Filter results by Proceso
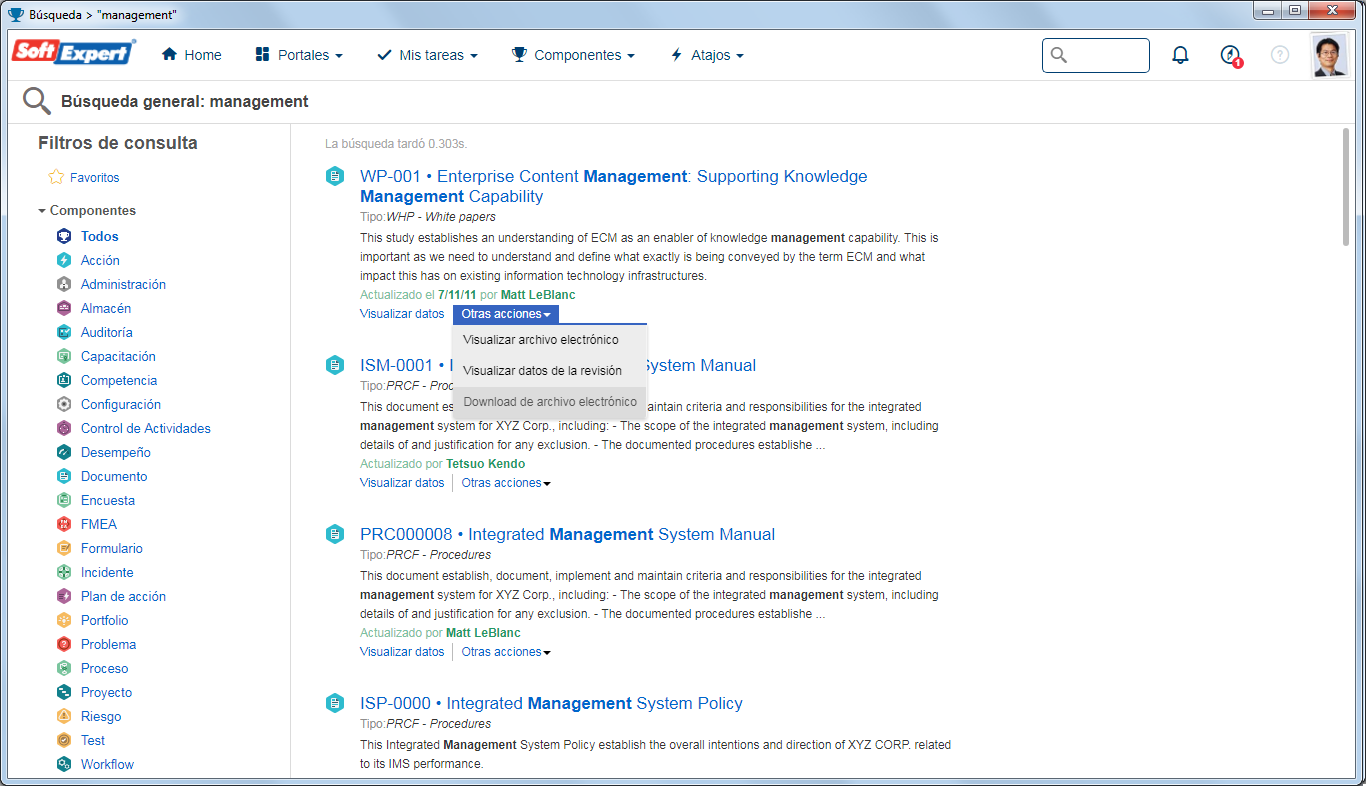Image resolution: width=1366 pixels, height=786 pixels. [104, 668]
